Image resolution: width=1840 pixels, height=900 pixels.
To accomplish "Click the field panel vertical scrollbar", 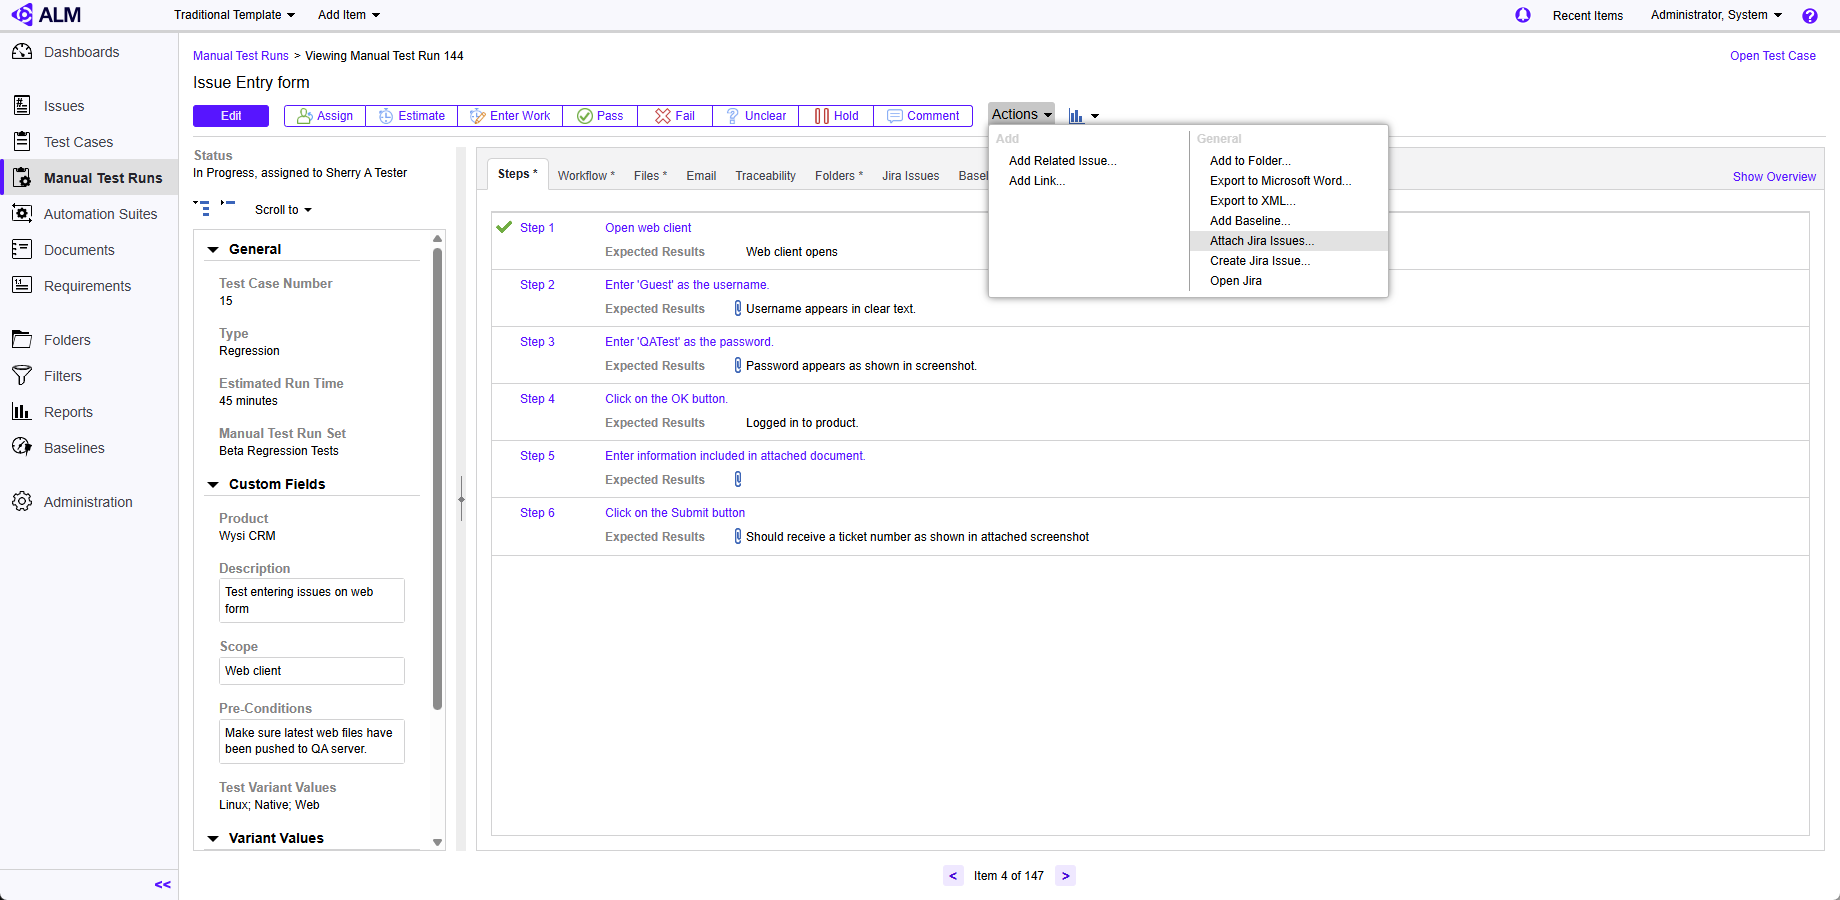I will click(x=437, y=478).
